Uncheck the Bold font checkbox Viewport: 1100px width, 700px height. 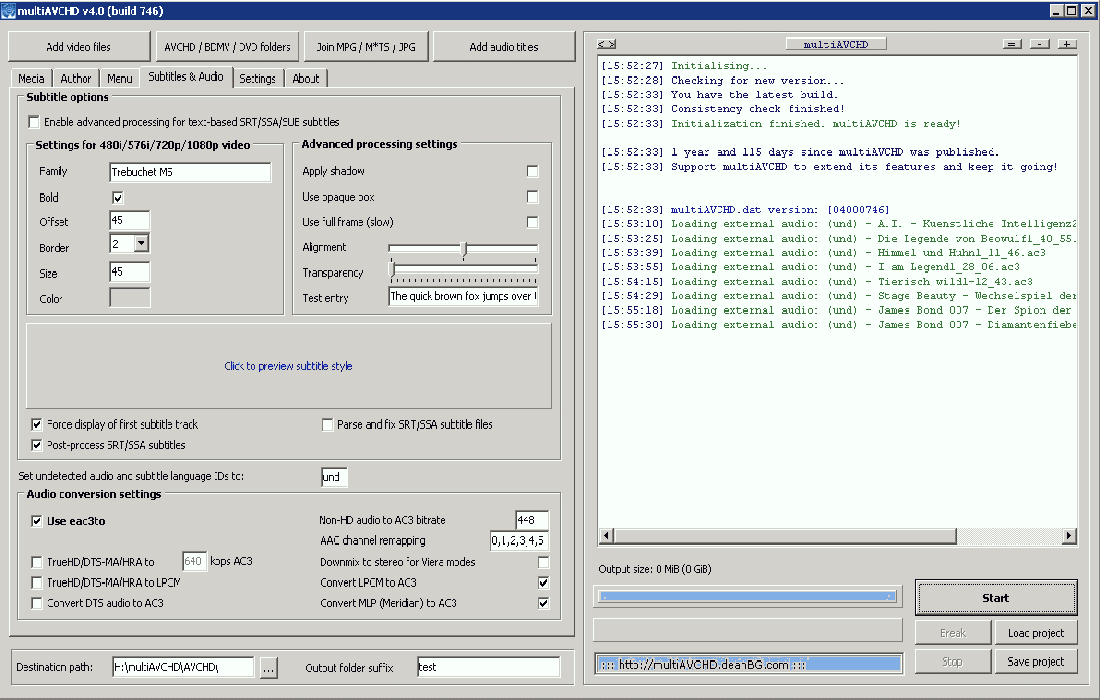(117, 198)
